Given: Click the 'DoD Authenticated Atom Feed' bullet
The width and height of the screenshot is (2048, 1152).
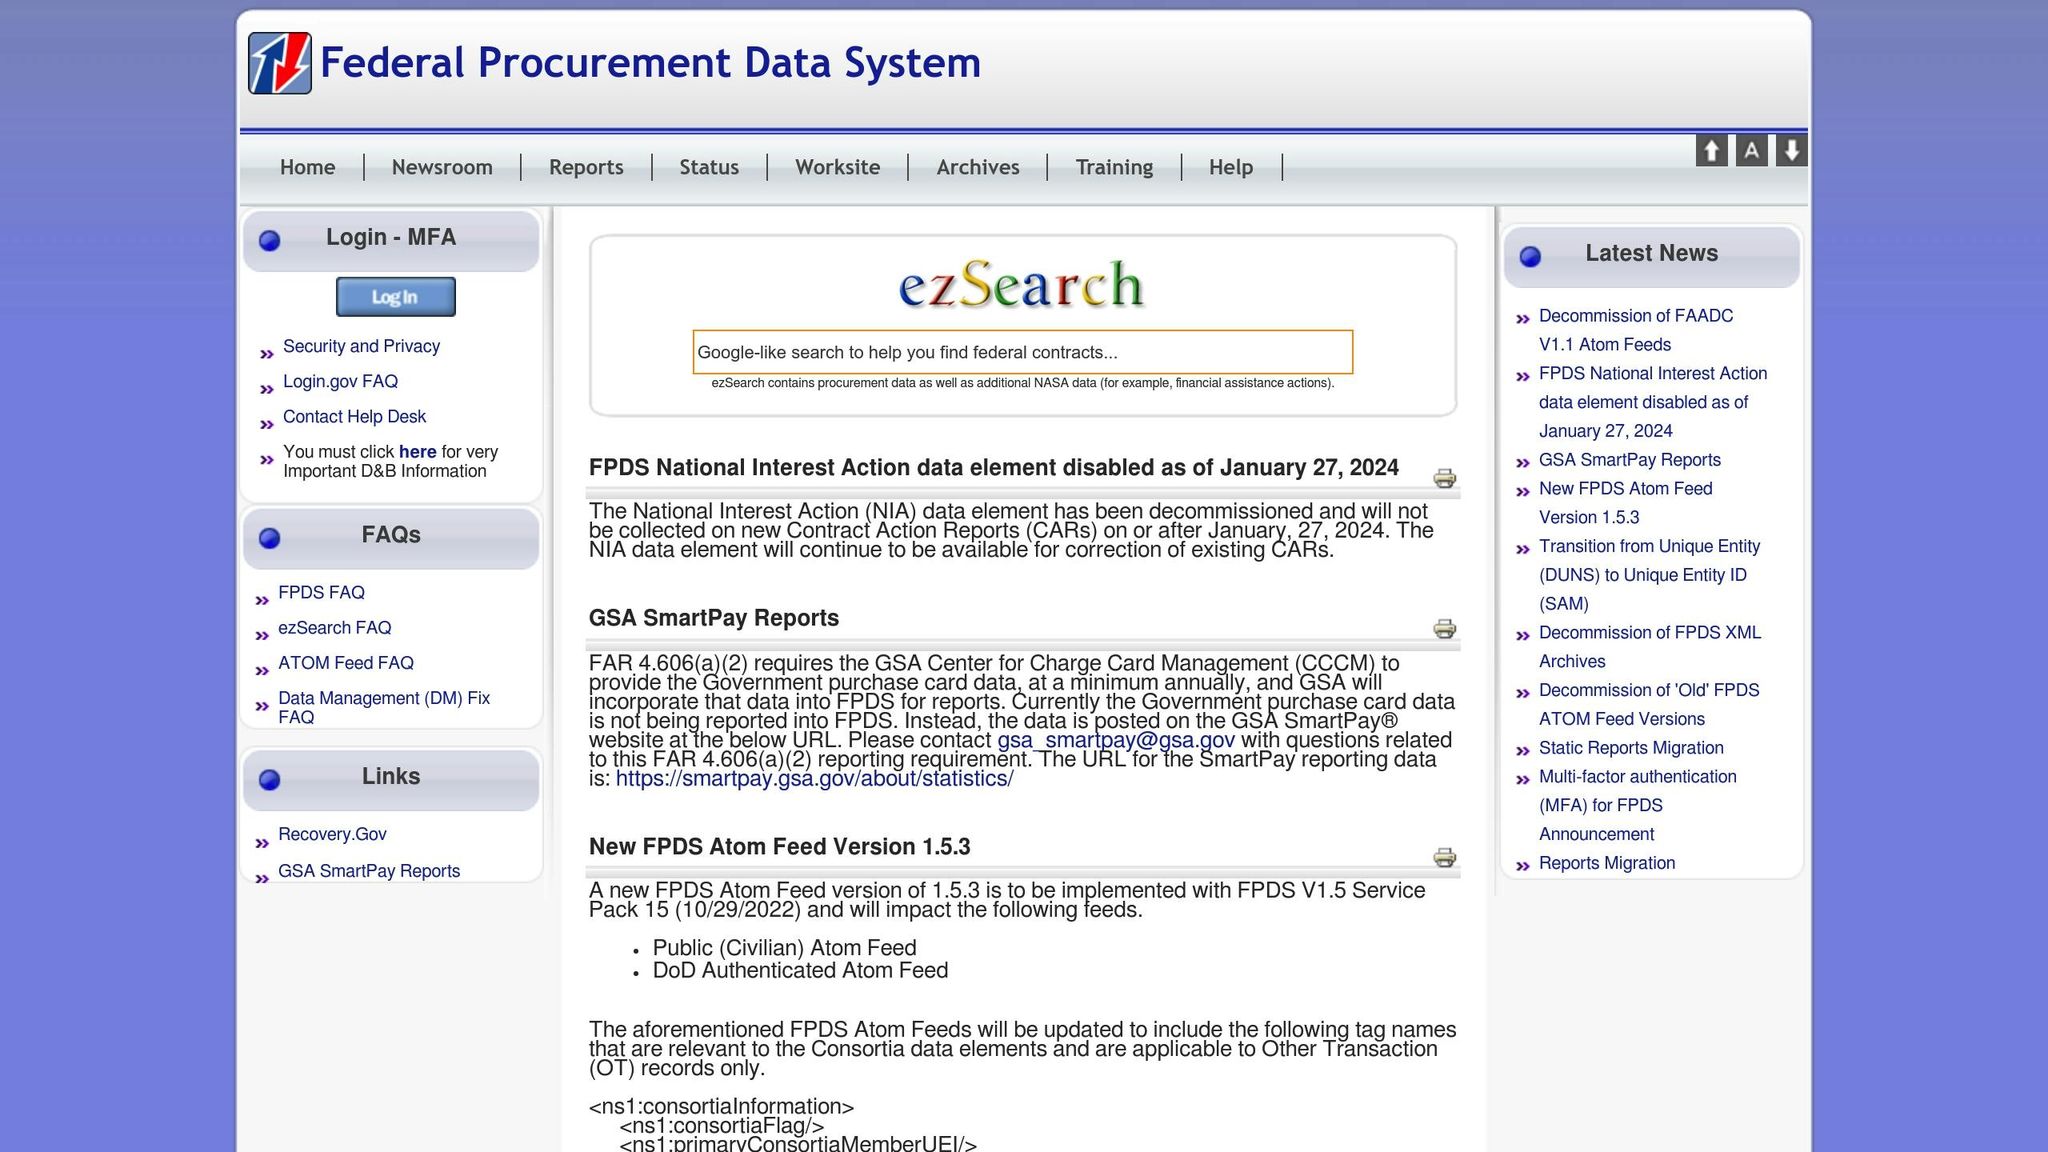Looking at the screenshot, I should (800, 970).
